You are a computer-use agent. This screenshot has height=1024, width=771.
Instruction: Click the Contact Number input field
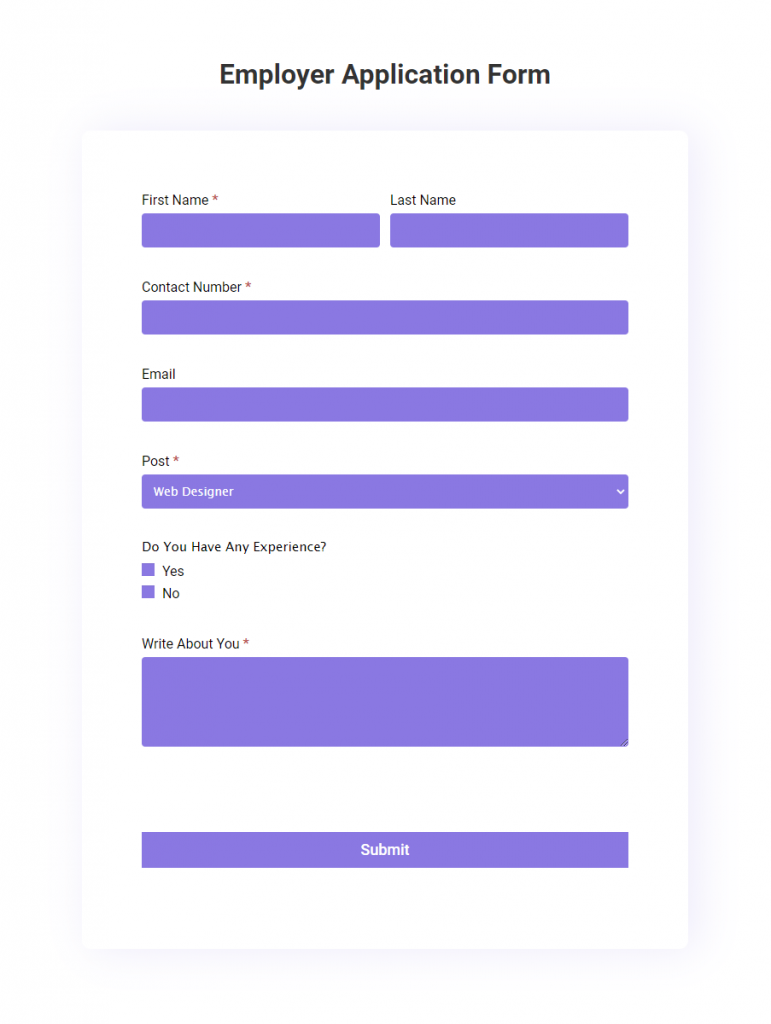[384, 317]
